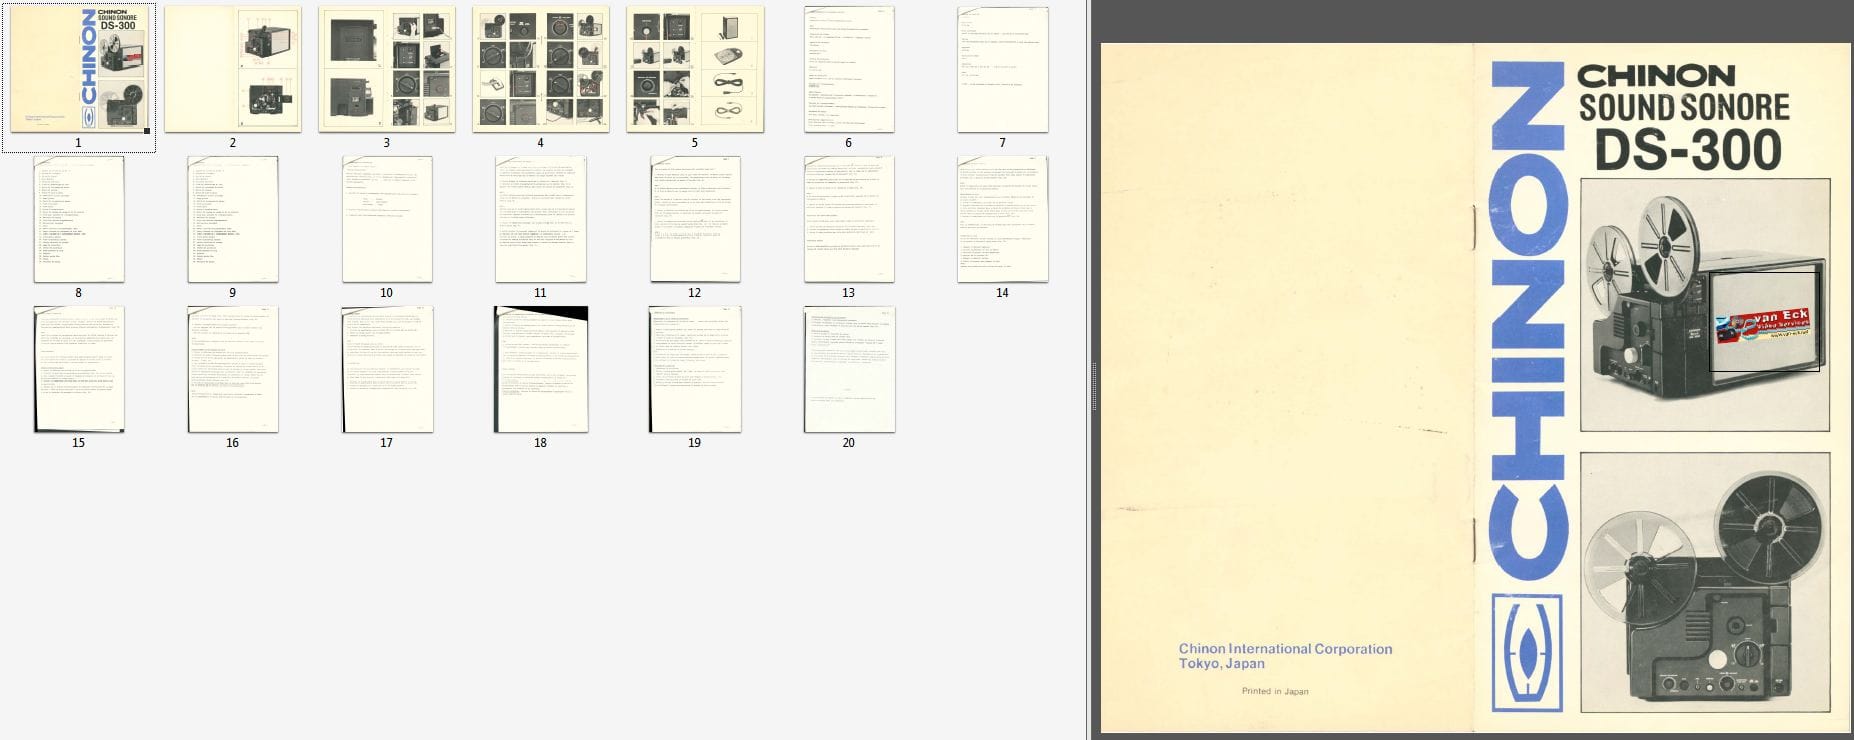Select page 14 thumbnail
The image size is (1854, 740).
(1002, 219)
